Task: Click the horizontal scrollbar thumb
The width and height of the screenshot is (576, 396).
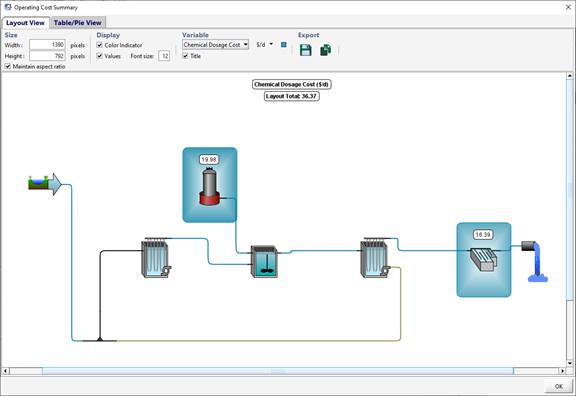Action: point(278,371)
